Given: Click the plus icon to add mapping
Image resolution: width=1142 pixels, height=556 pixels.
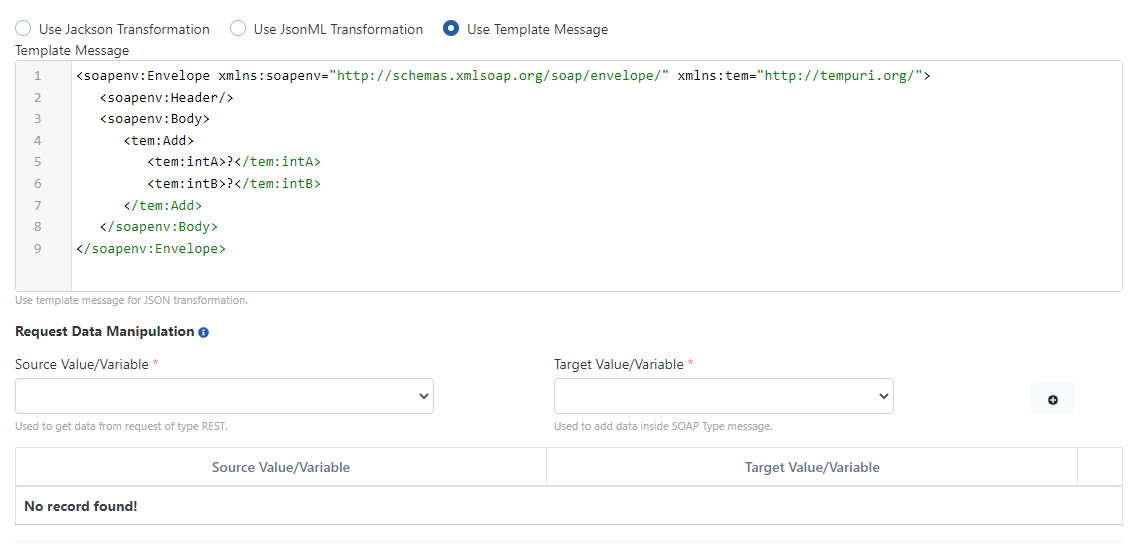Looking at the screenshot, I should [x=1052, y=399].
